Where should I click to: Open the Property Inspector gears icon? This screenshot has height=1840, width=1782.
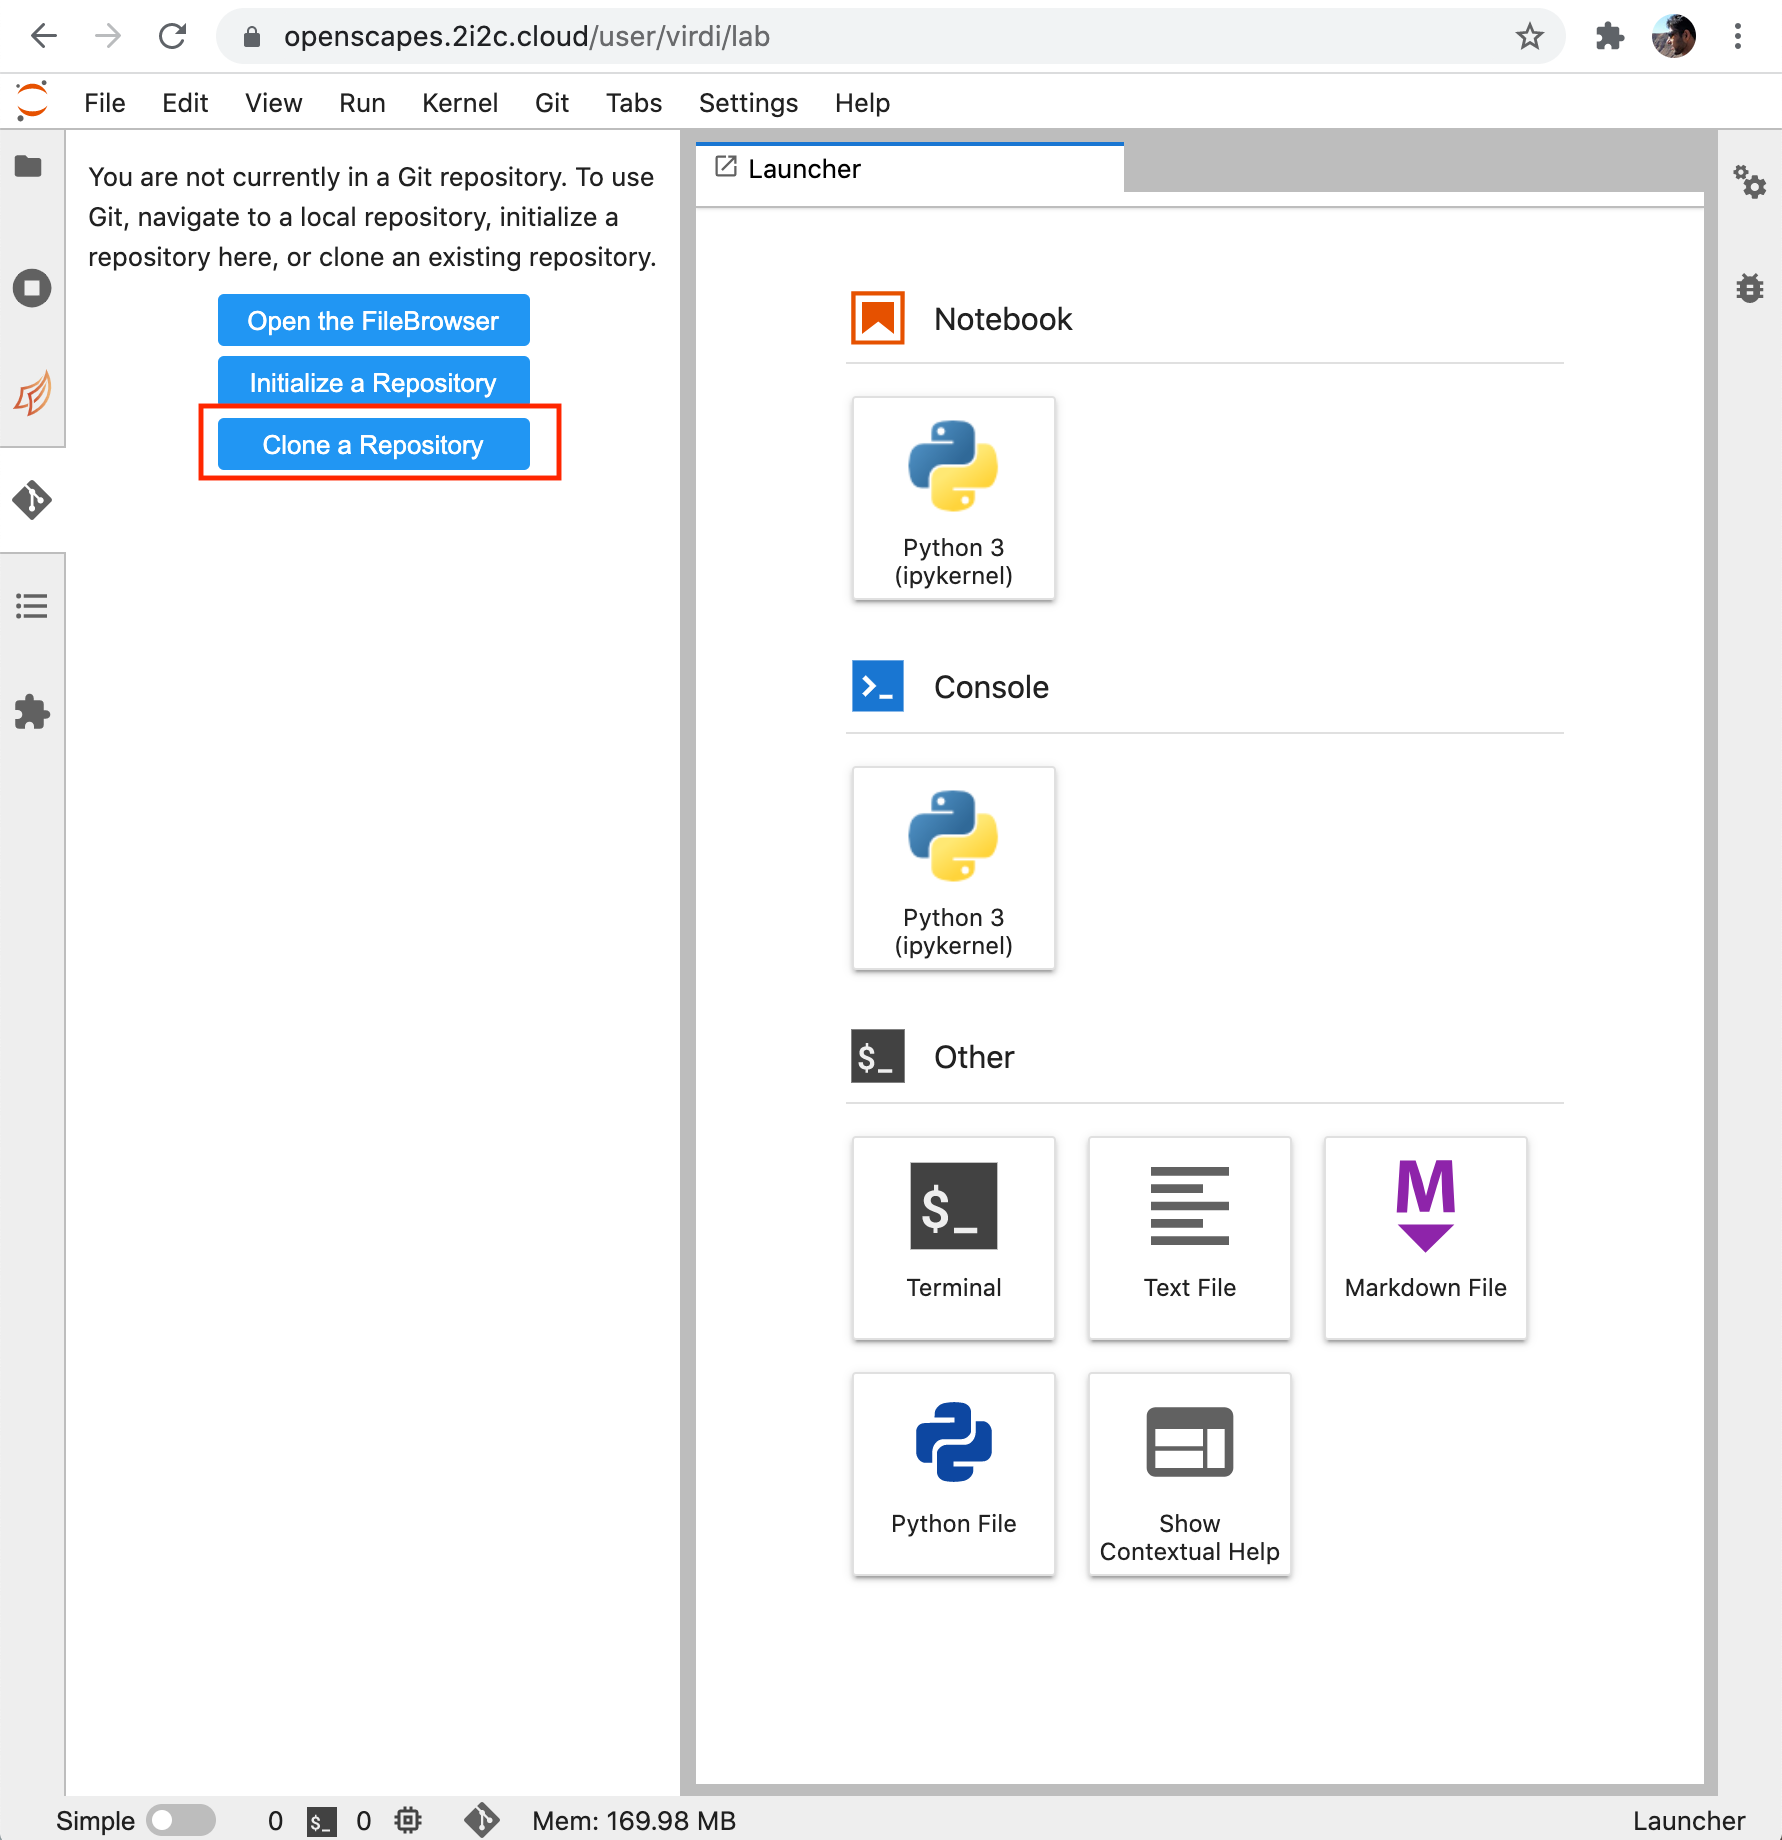tap(1749, 182)
